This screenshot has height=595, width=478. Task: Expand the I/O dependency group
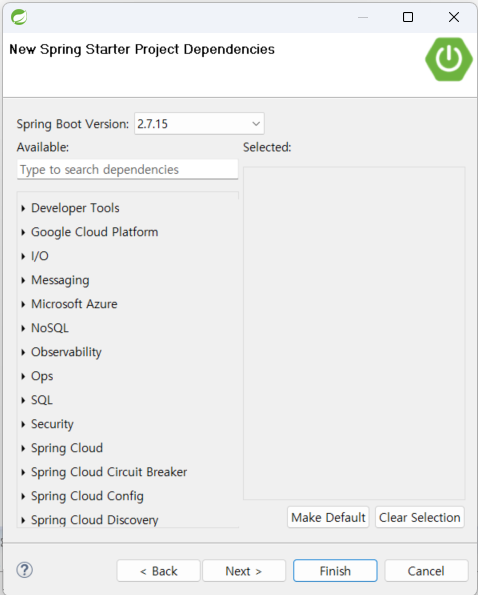tap(23, 256)
